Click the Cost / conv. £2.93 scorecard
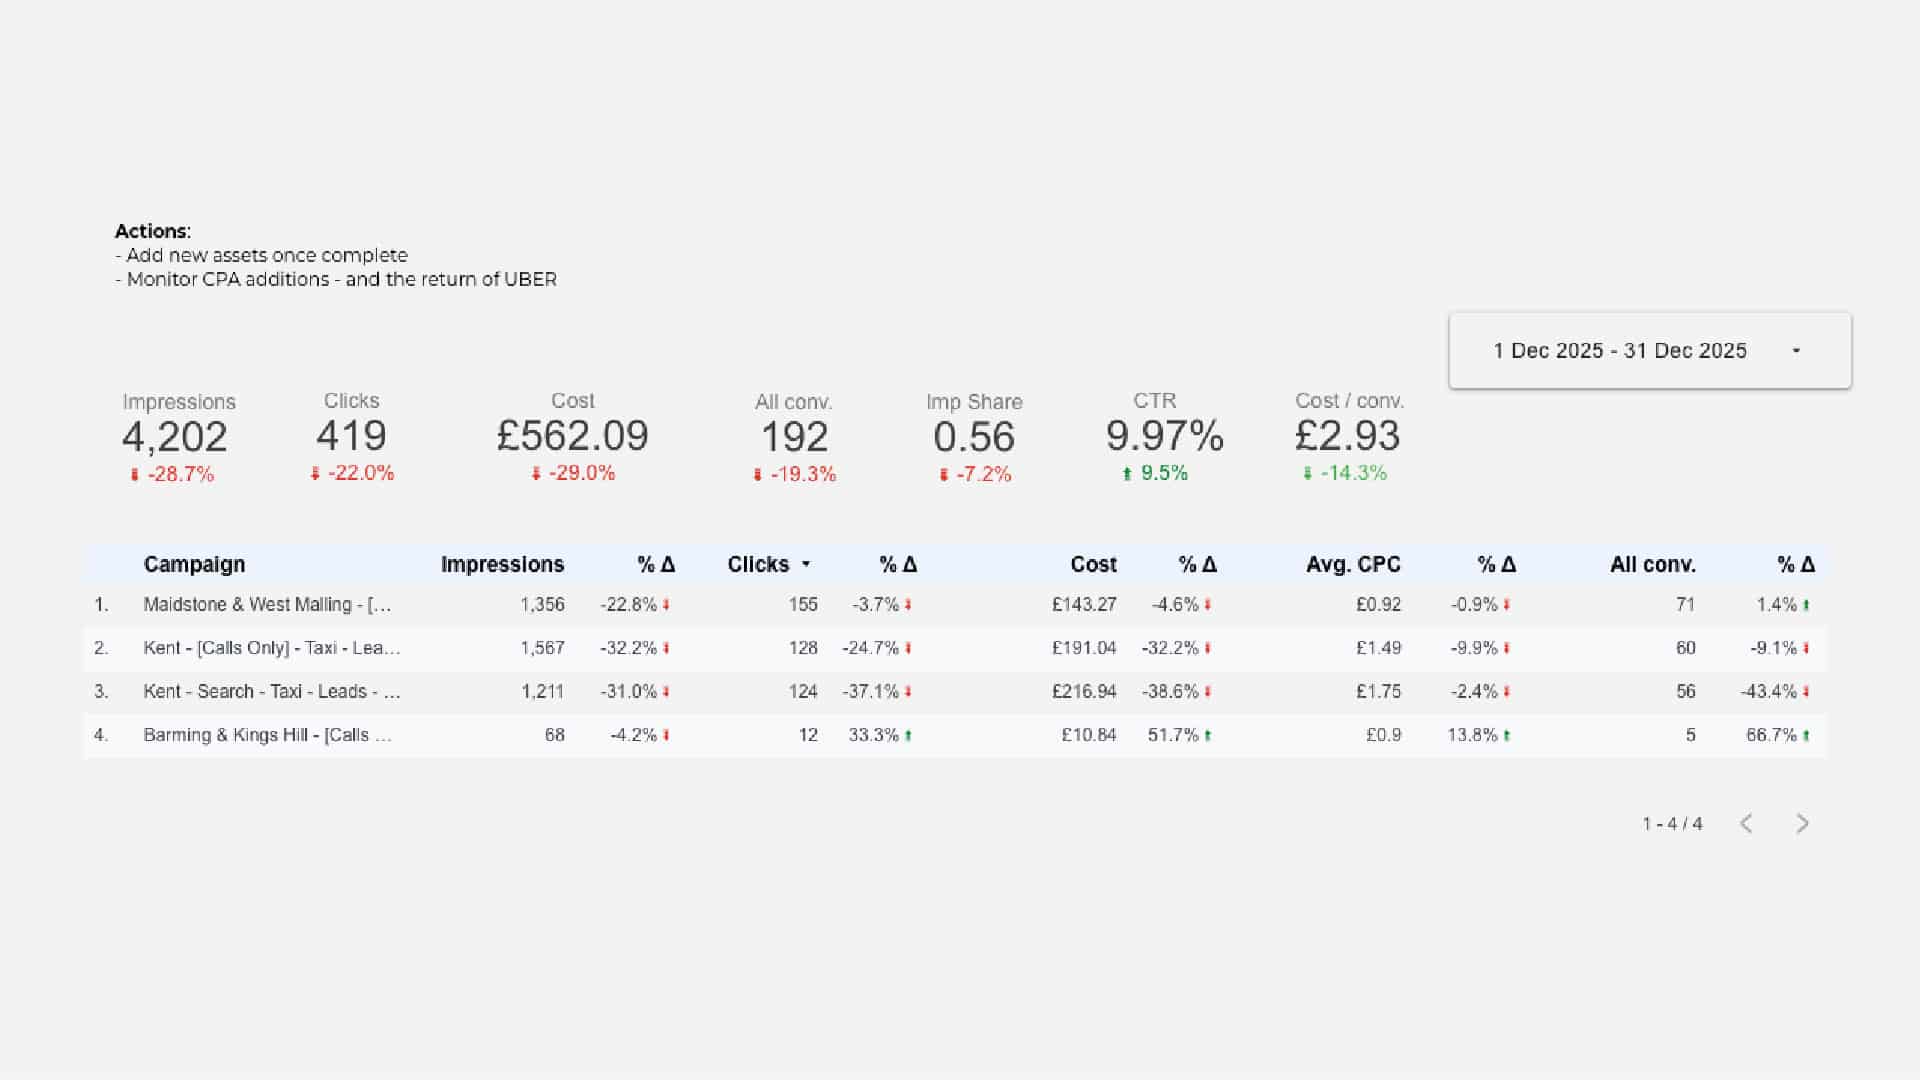The width and height of the screenshot is (1920, 1080). coord(1347,436)
